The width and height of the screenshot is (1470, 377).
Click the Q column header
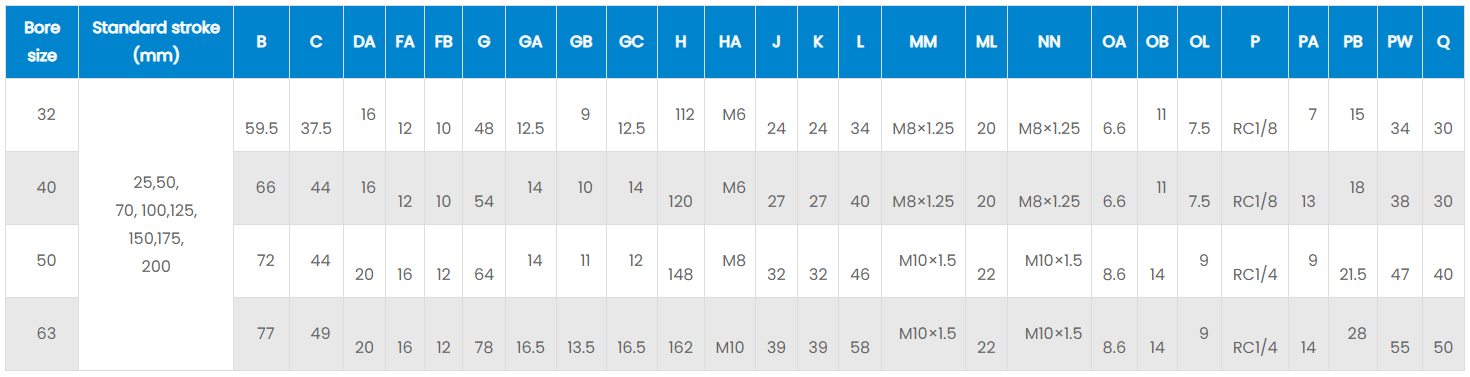pyautogui.click(x=1443, y=42)
